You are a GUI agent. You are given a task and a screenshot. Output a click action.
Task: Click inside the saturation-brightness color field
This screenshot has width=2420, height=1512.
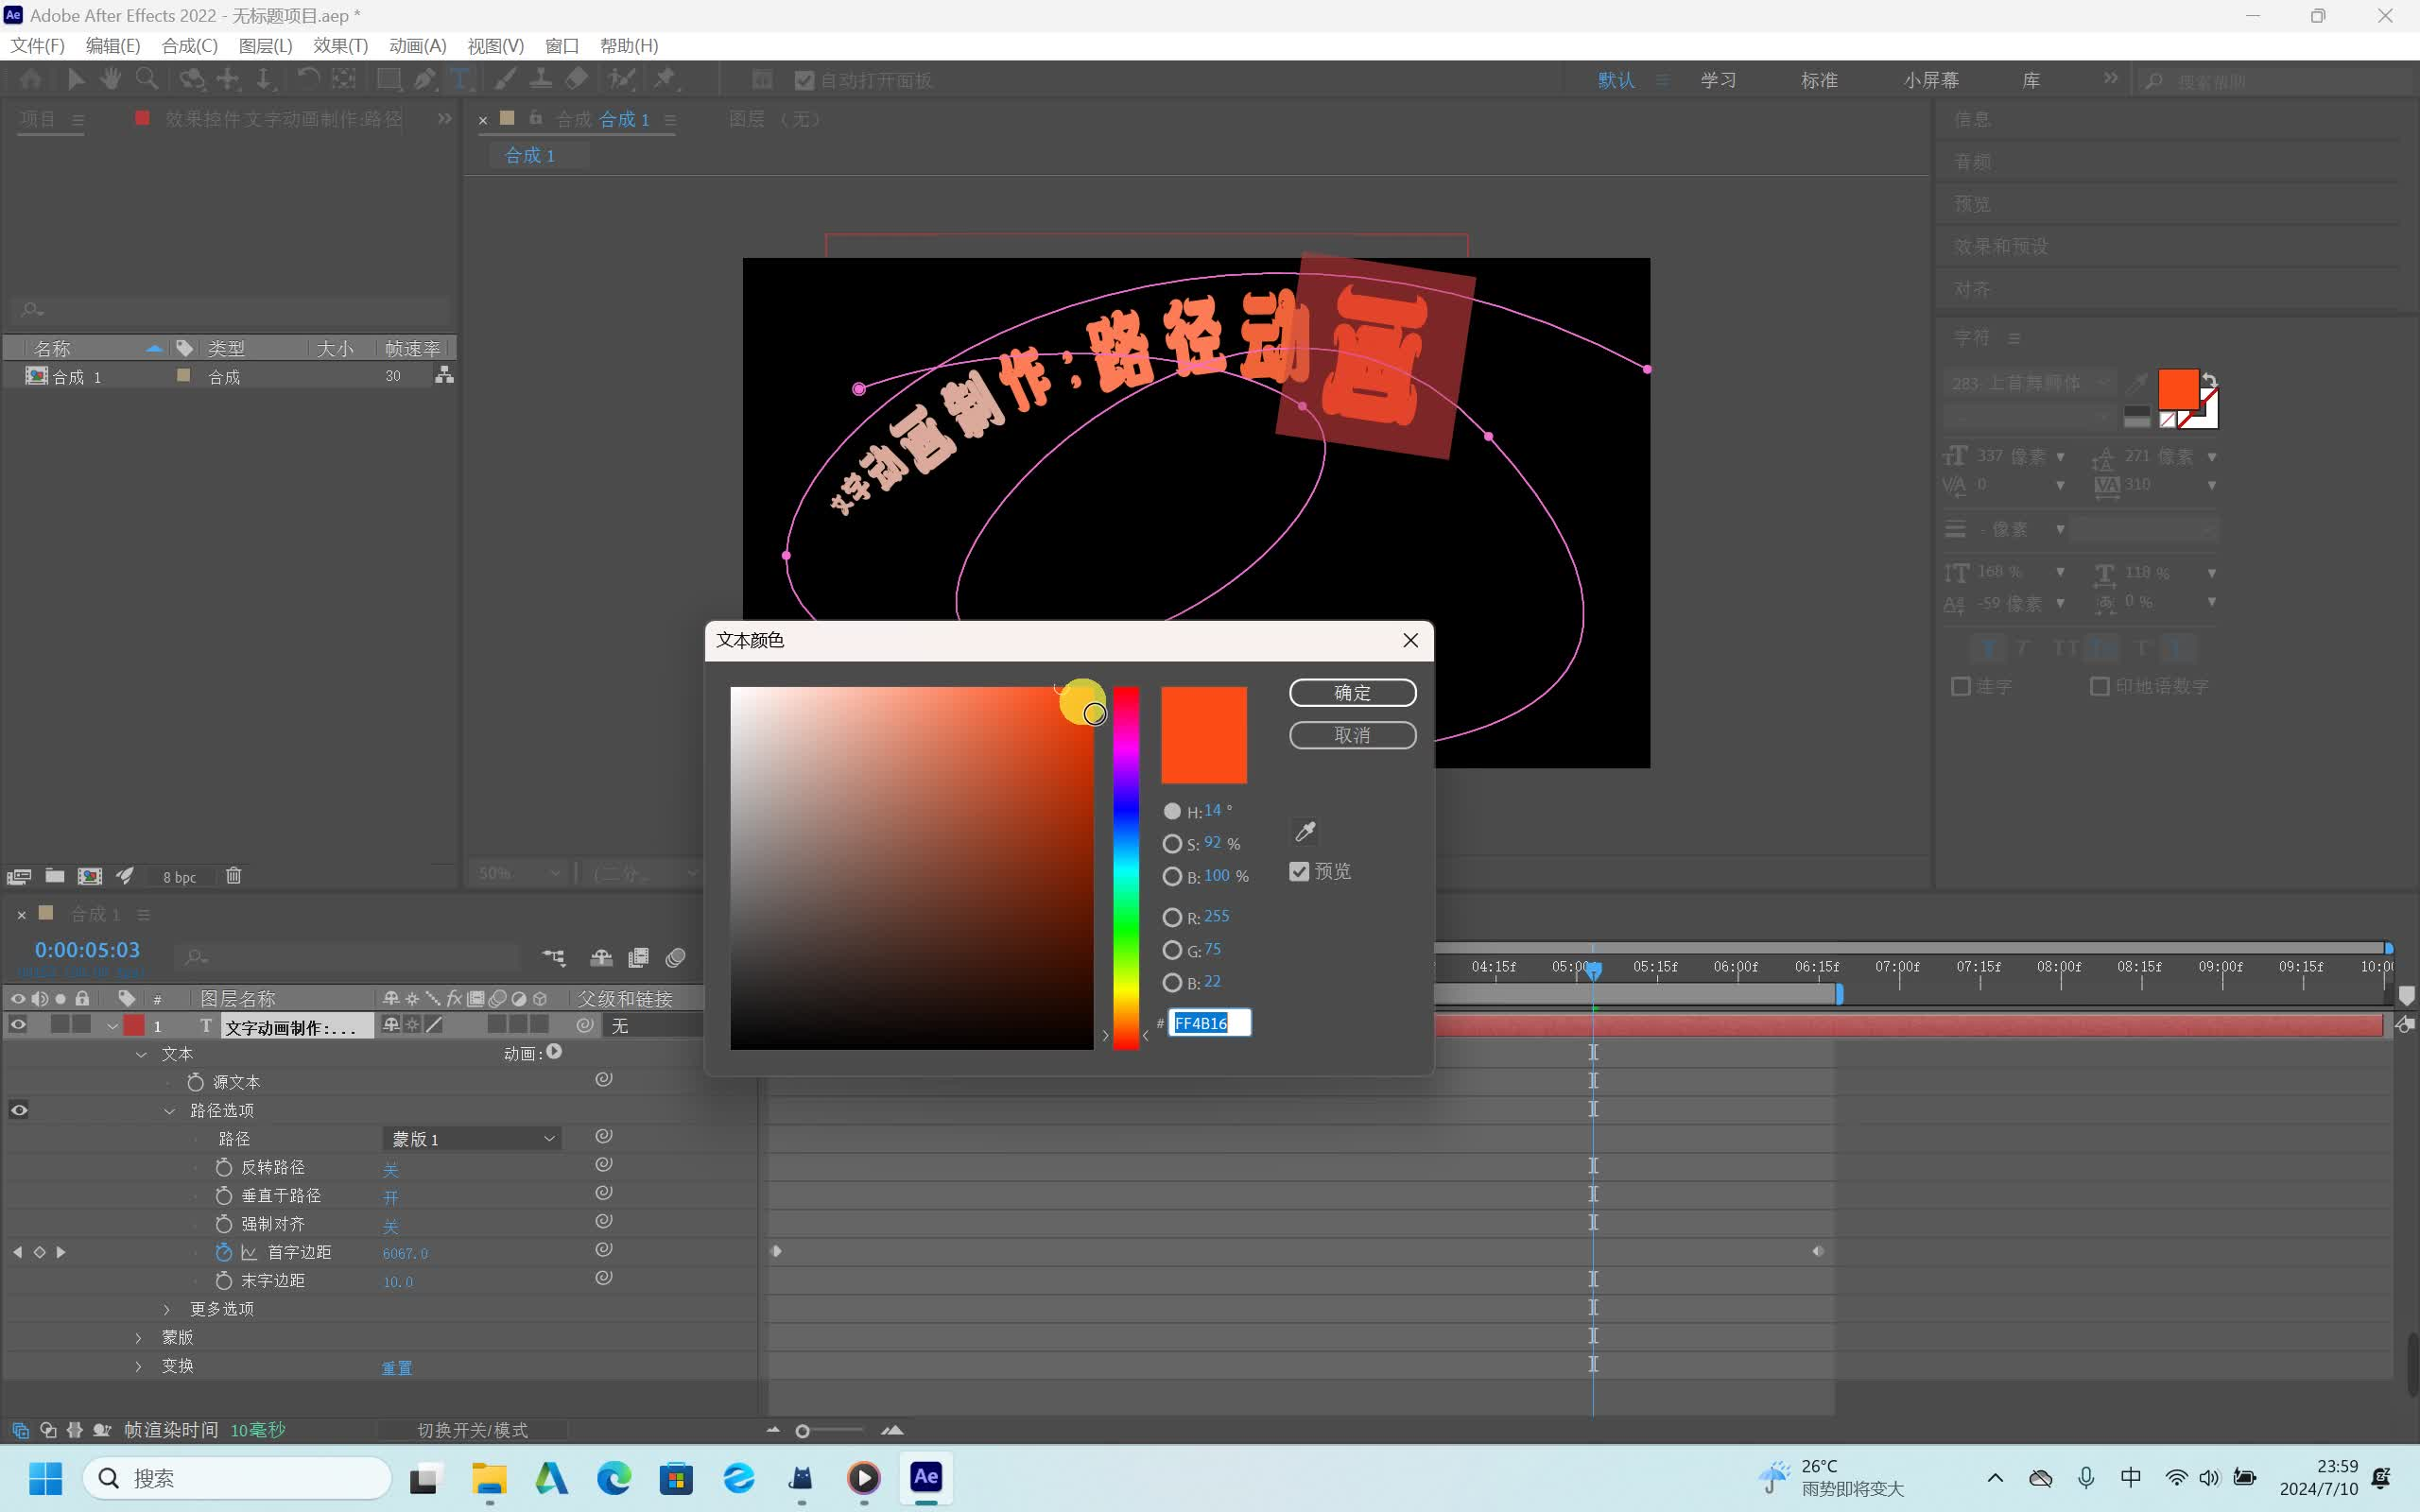(x=911, y=868)
